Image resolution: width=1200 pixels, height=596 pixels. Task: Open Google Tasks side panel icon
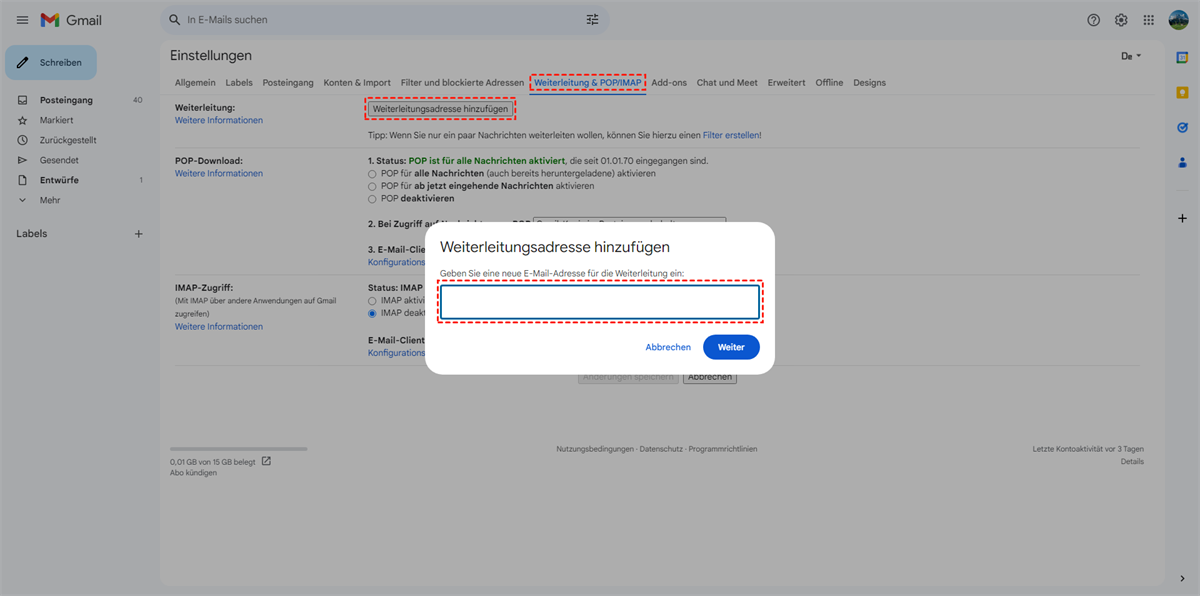(x=1182, y=127)
